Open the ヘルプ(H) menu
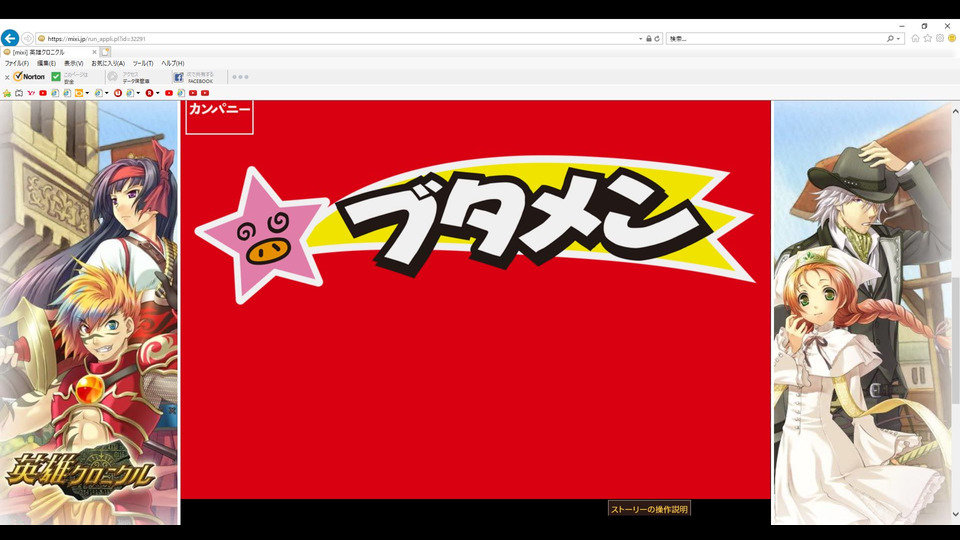The width and height of the screenshot is (960, 540). tap(173, 63)
